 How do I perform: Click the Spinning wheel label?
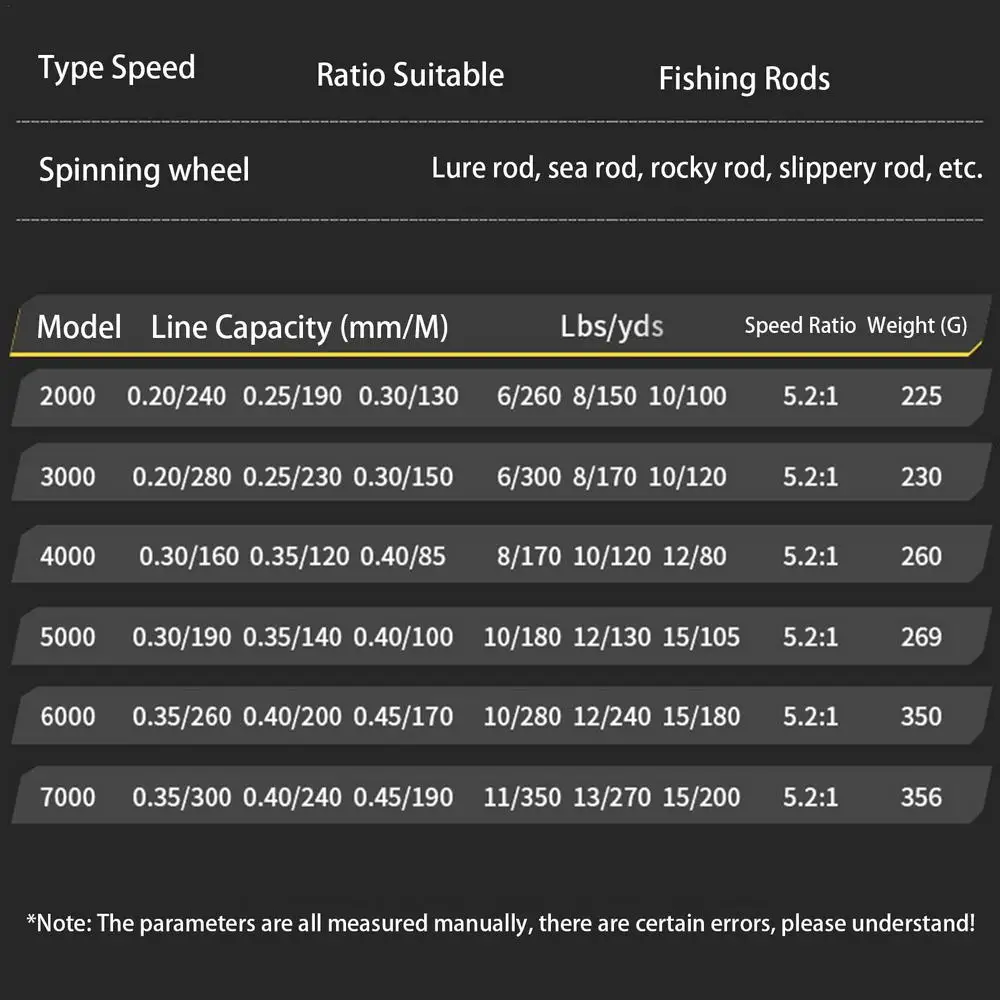coord(144,170)
